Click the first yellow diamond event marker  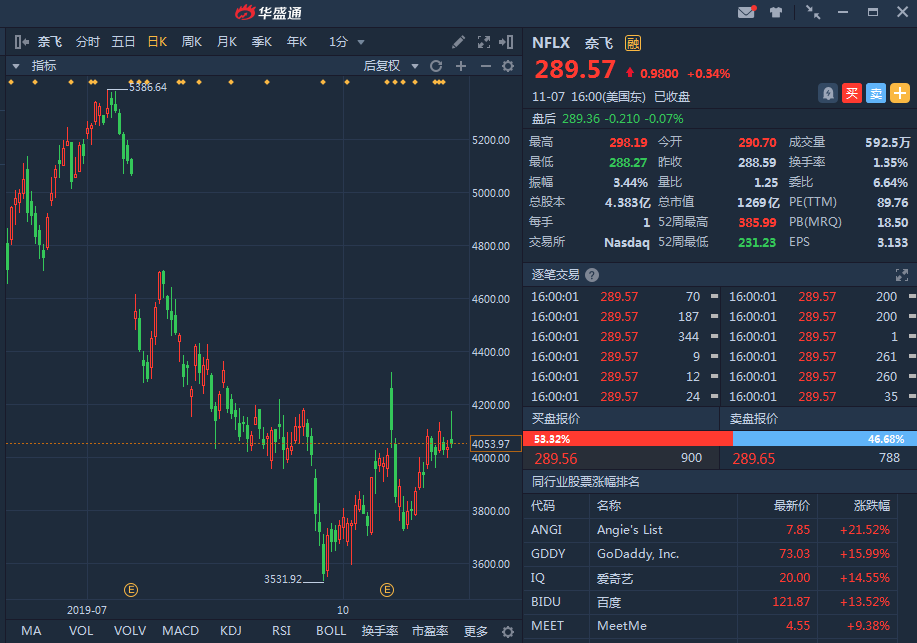tap(11, 82)
